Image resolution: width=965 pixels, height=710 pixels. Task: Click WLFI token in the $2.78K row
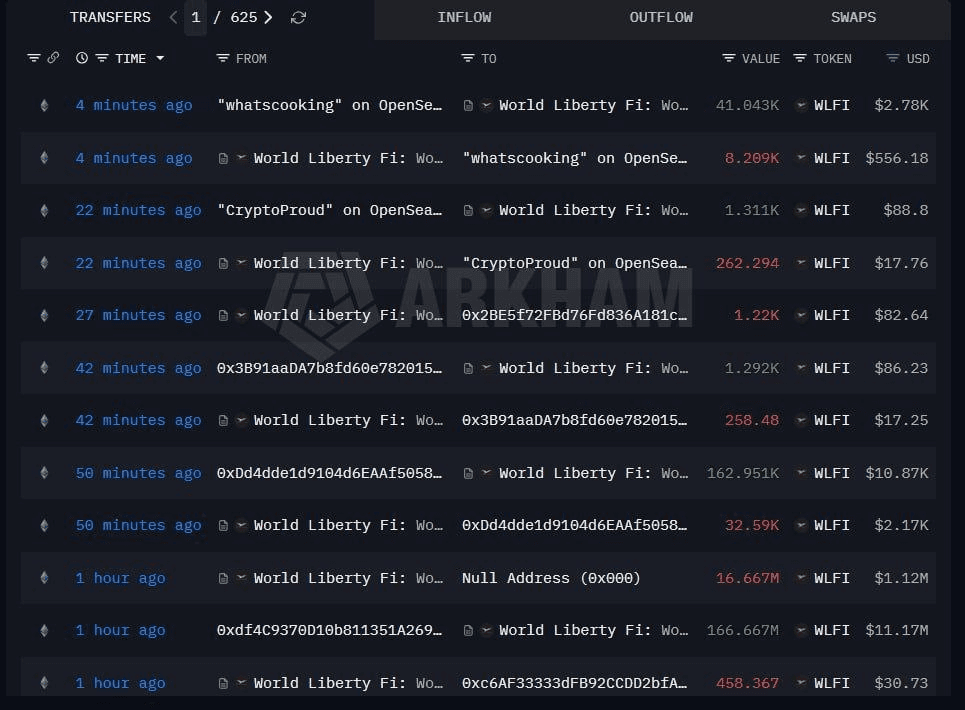coord(831,105)
